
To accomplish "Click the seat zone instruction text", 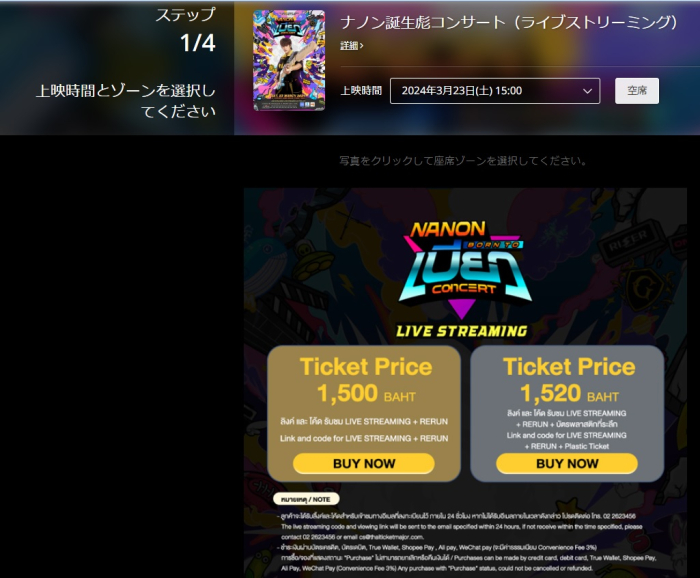I will 462,161.
